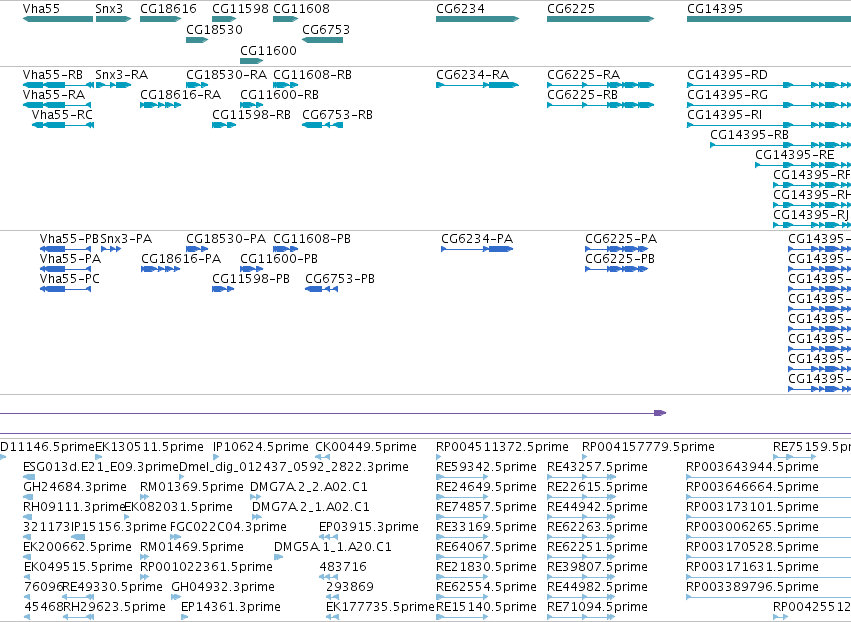The height and width of the screenshot is (622, 851).
Task: Click the CG6234-PA protein label
Action: 477,239
